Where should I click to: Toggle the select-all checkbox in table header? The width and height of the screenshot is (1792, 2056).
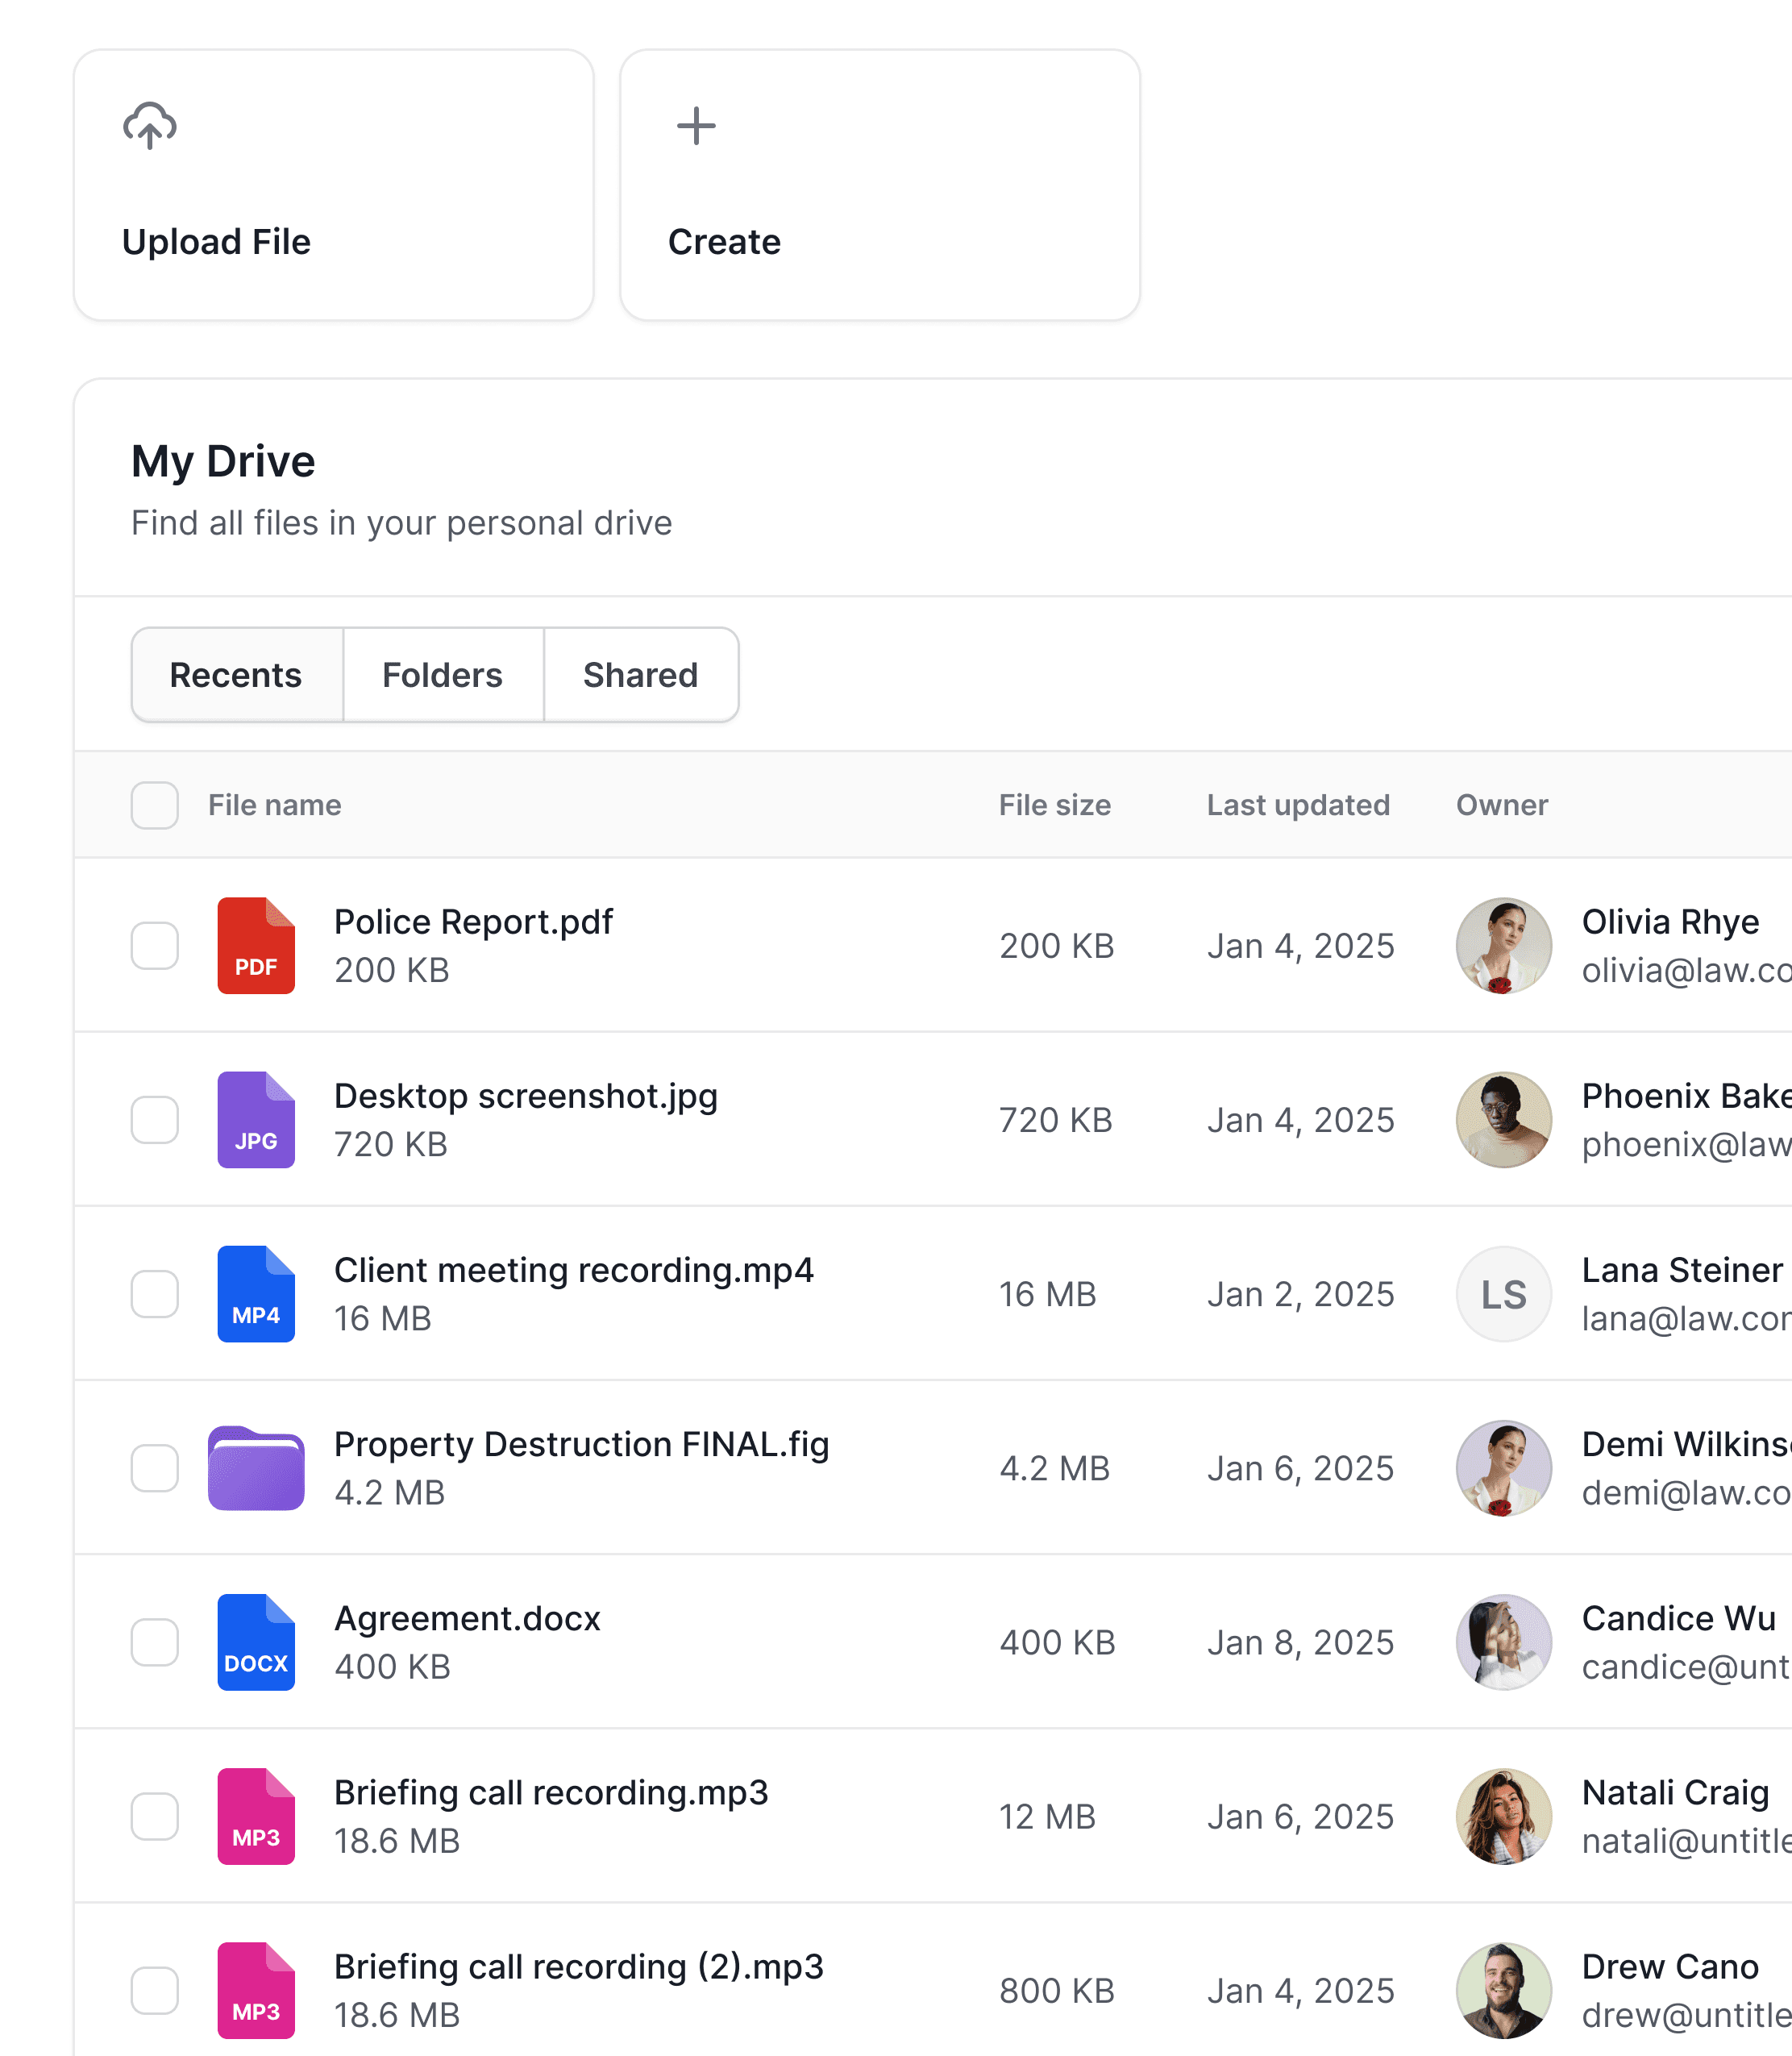point(155,805)
